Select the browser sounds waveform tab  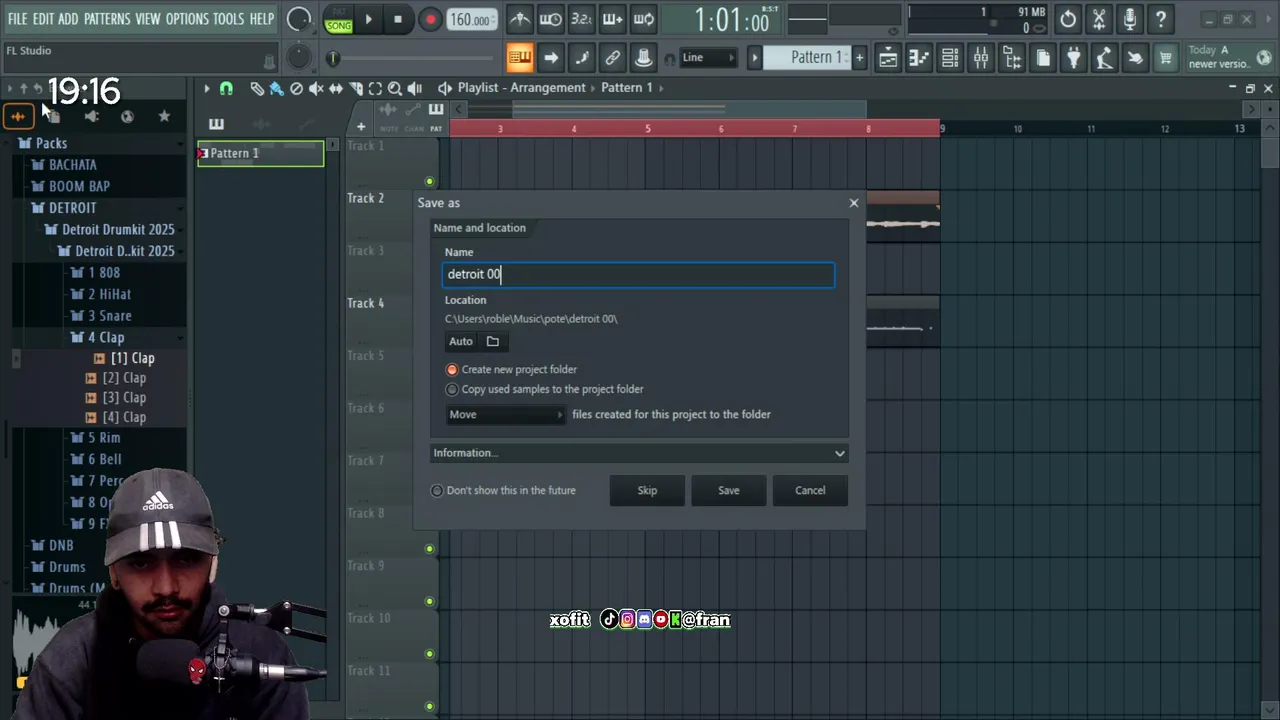click(x=18, y=116)
